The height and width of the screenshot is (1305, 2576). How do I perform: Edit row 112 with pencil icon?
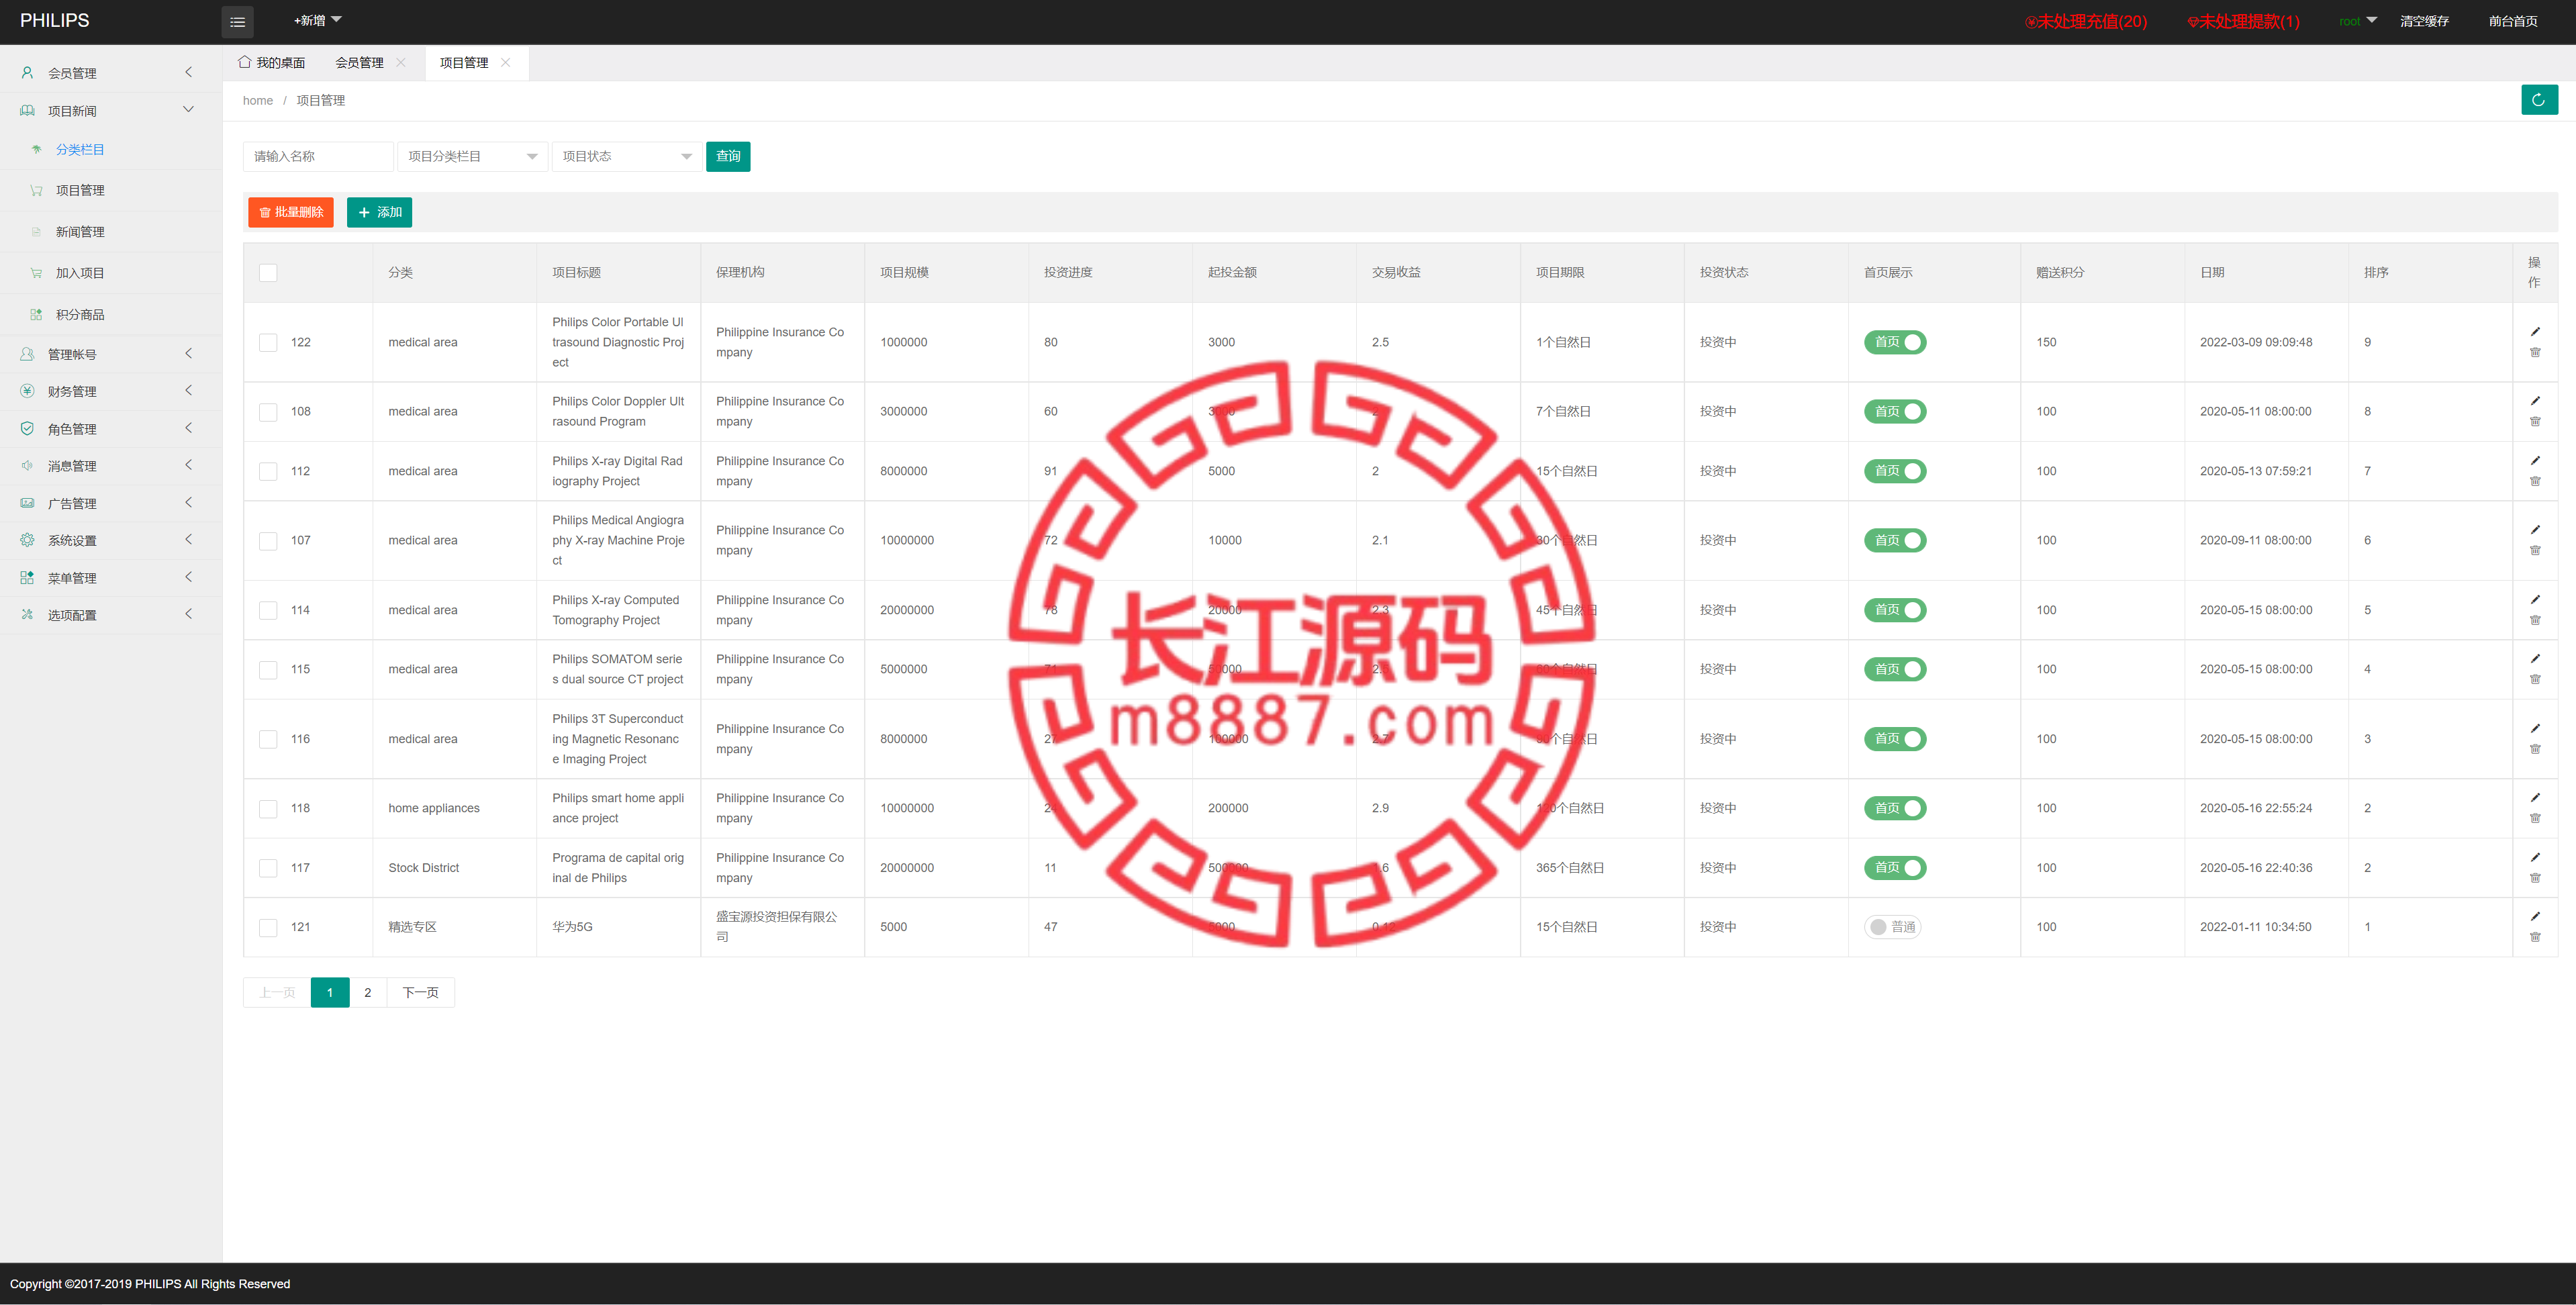pyautogui.click(x=2534, y=460)
